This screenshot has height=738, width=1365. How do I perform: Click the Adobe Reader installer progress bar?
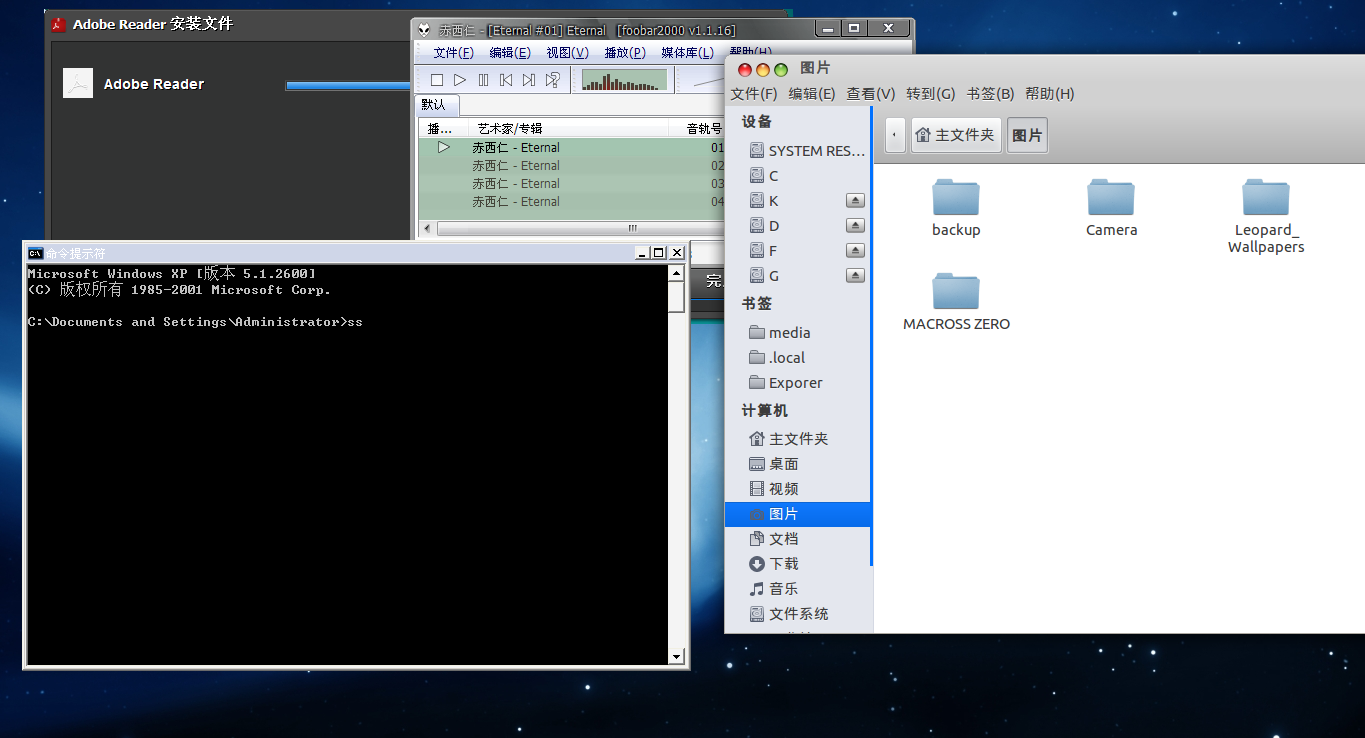[x=348, y=86]
